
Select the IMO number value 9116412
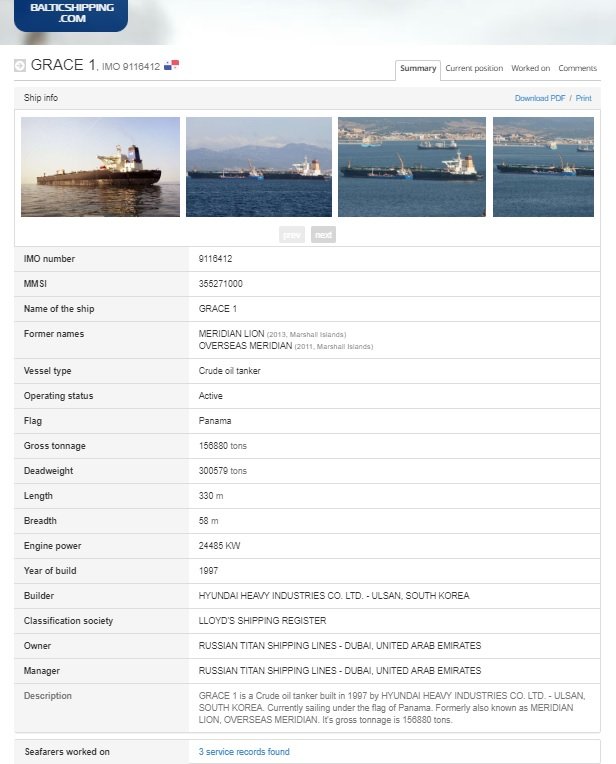[x=215, y=259]
